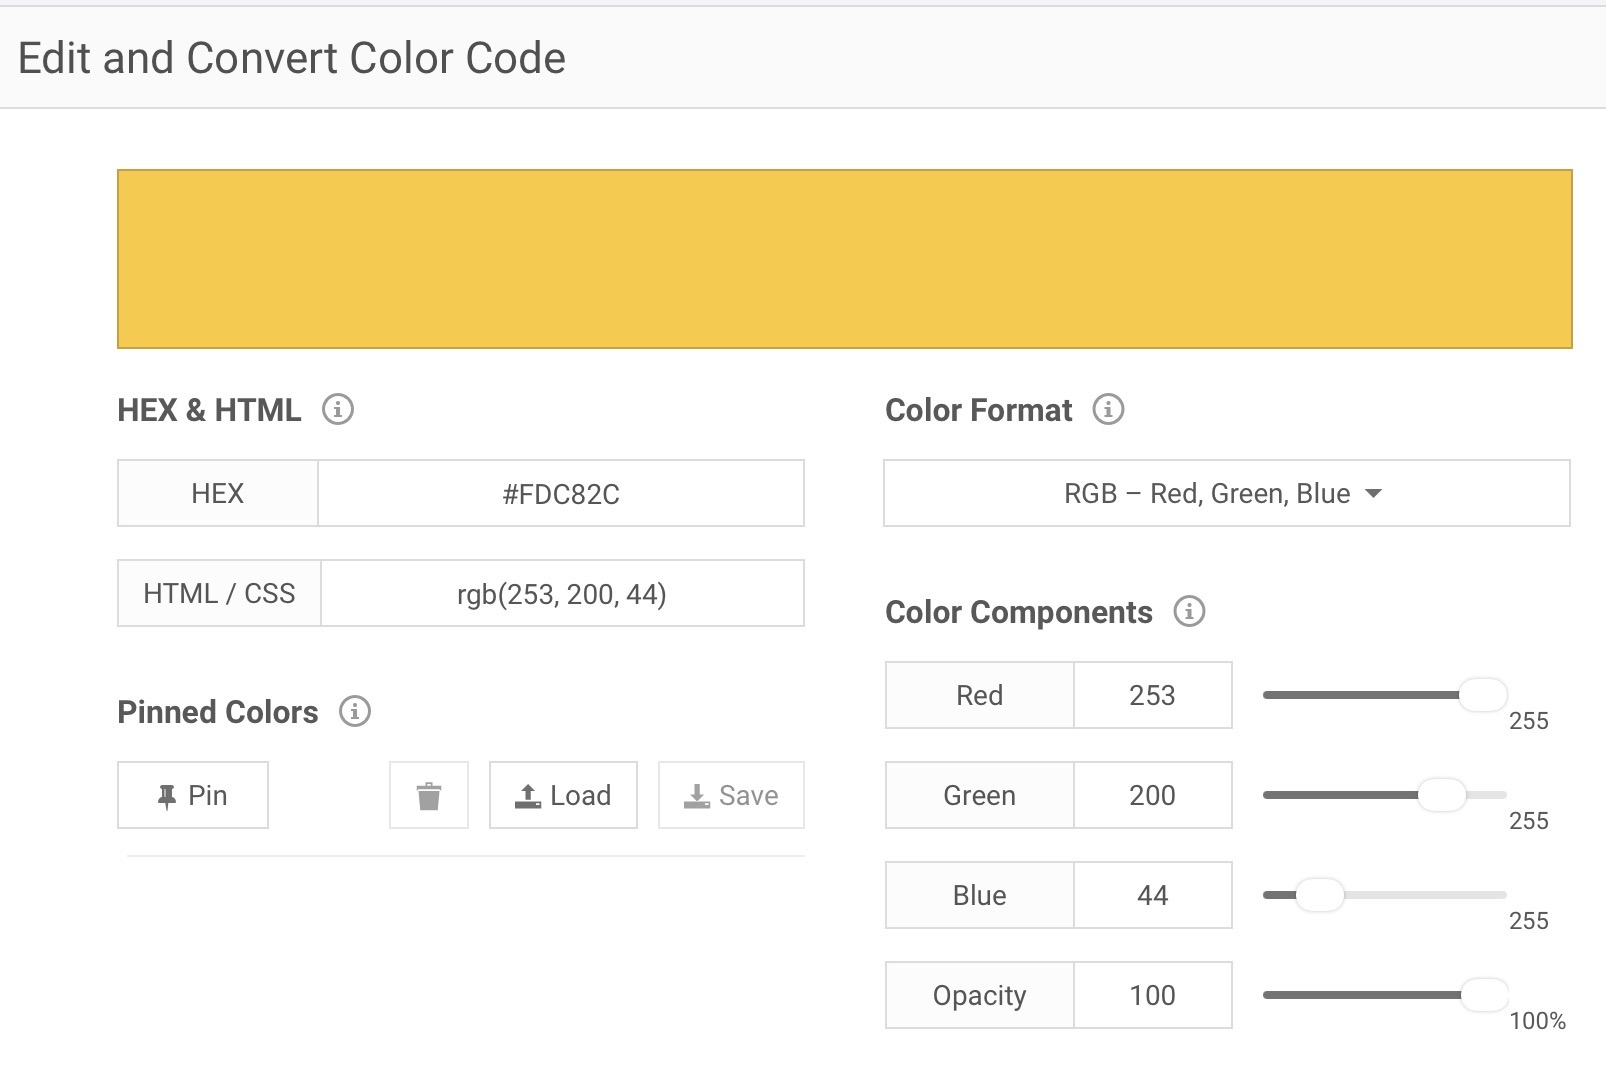Click the 100% label beside Opacity slider
Screen dimensions: 1606x1074
[x=1537, y=1021]
